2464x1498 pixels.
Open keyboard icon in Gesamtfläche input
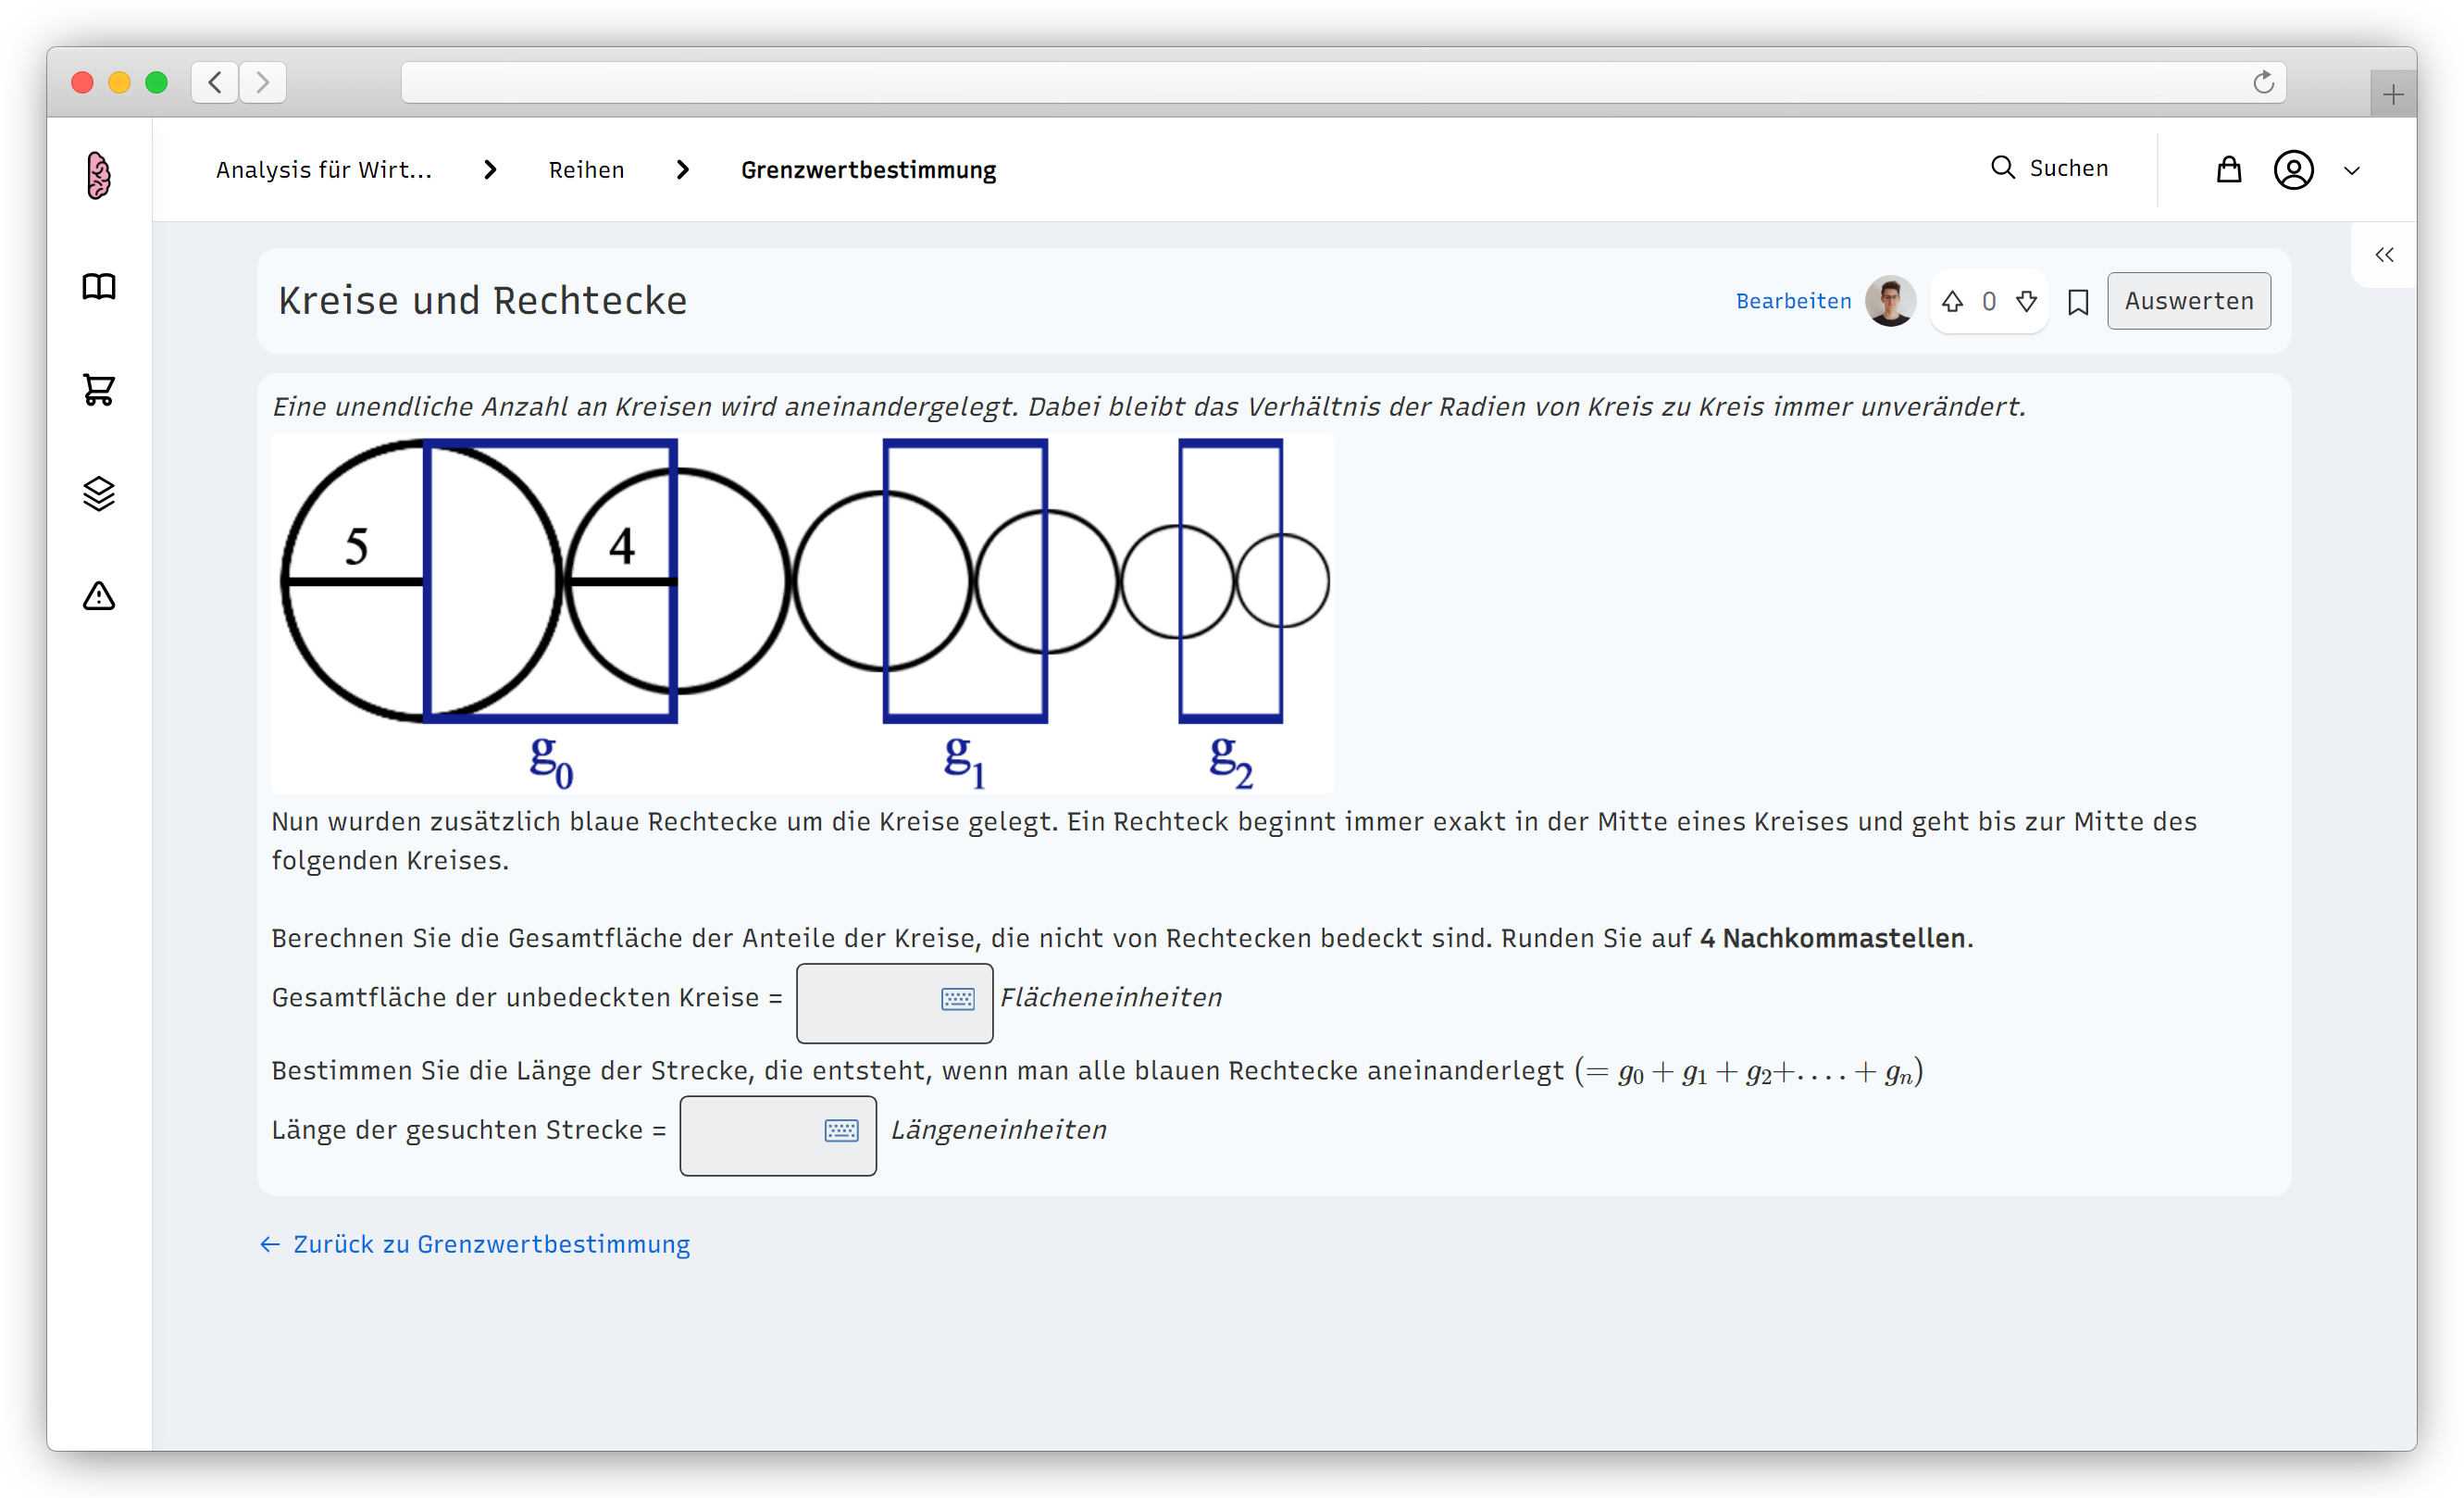tap(957, 998)
